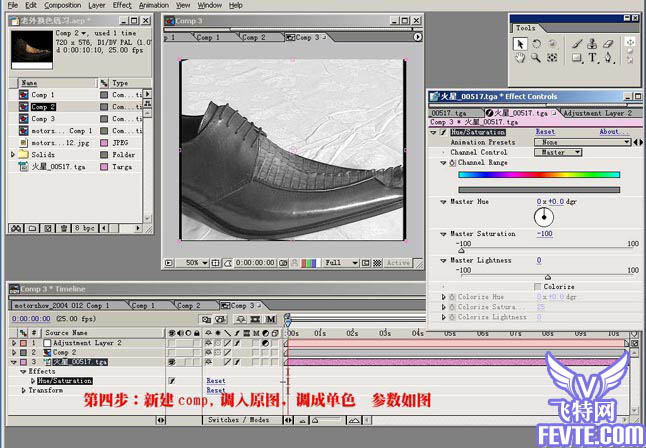Toggle live update icon in Timeline
The width and height of the screenshot is (646, 448).
(206, 319)
